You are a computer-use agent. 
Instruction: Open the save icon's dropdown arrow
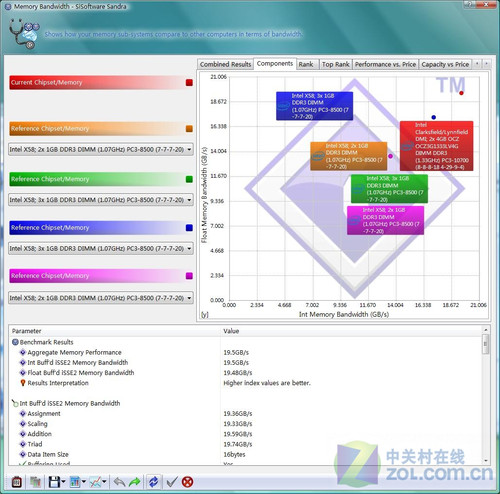(x=63, y=482)
